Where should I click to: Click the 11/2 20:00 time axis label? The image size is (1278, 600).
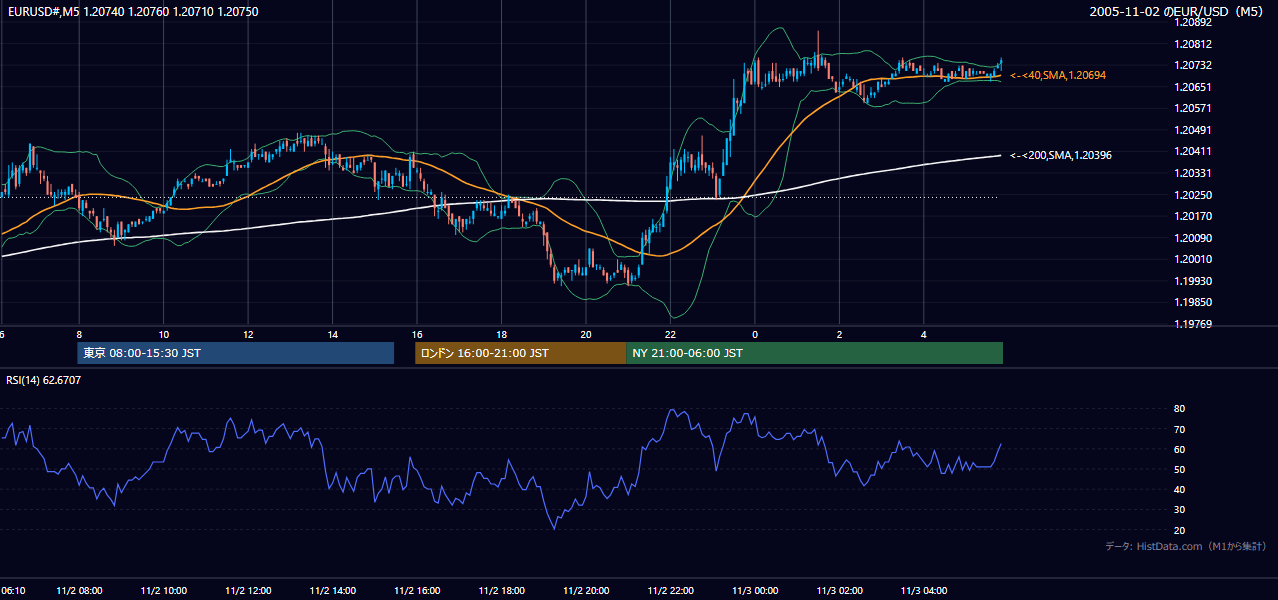[585, 591]
